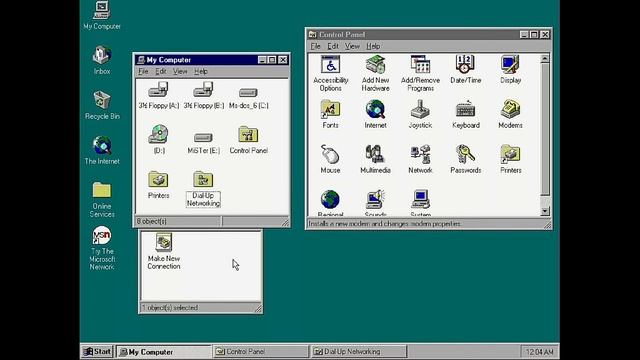
Task: Maximize the Control Panel window
Action: click(x=534, y=35)
